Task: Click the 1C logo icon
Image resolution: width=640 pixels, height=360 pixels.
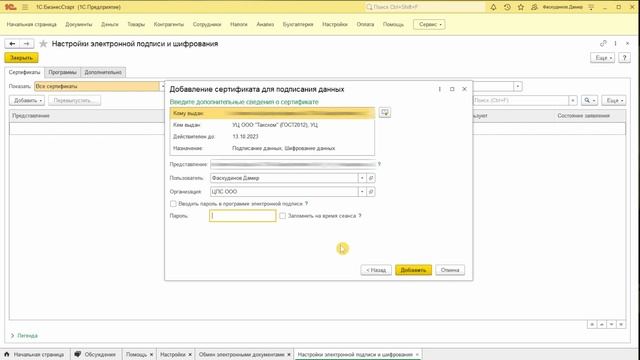Action: pos(11,7)
